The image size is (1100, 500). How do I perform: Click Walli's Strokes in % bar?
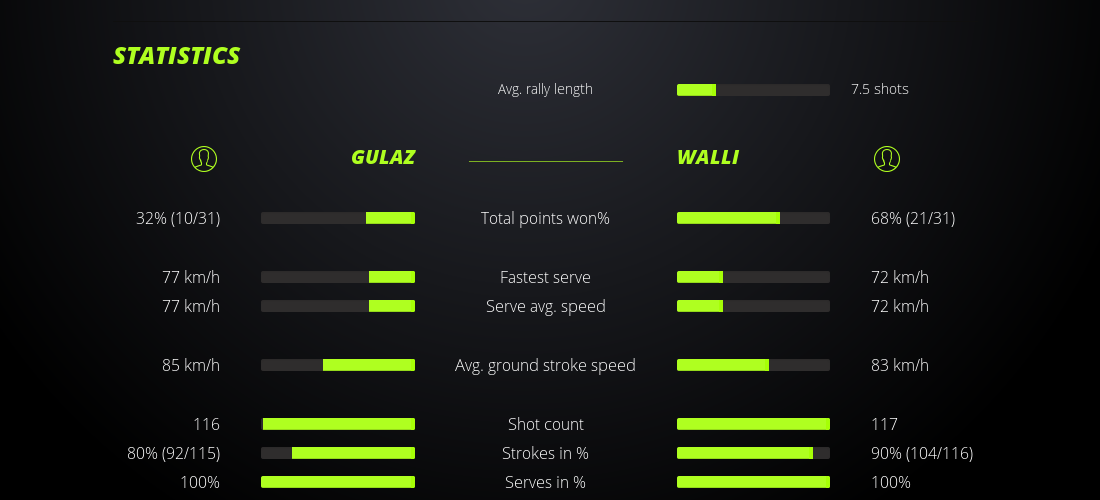(x=753, y=453)
